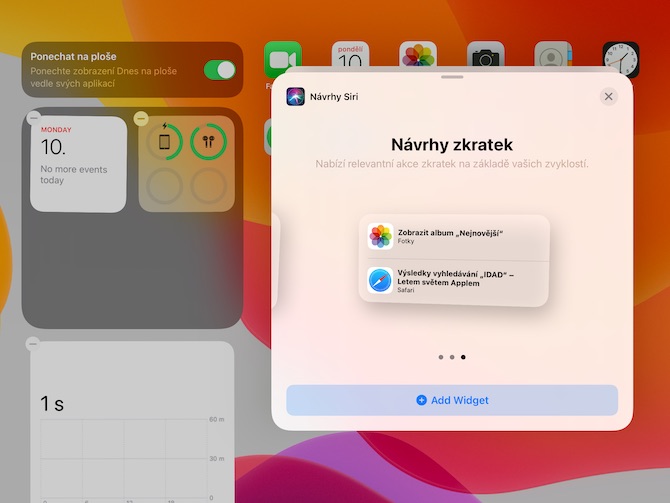Tap the Siri icon next to Návrhy Siri
The width and height of the screenshot is (670, 503).
pyautogui.click(x=296, y=97)
